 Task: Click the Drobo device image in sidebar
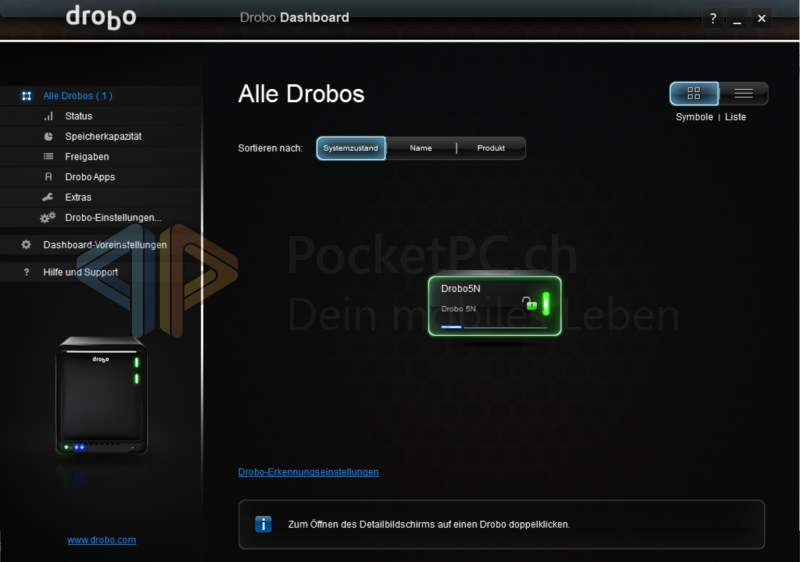[x=102, y=396]
